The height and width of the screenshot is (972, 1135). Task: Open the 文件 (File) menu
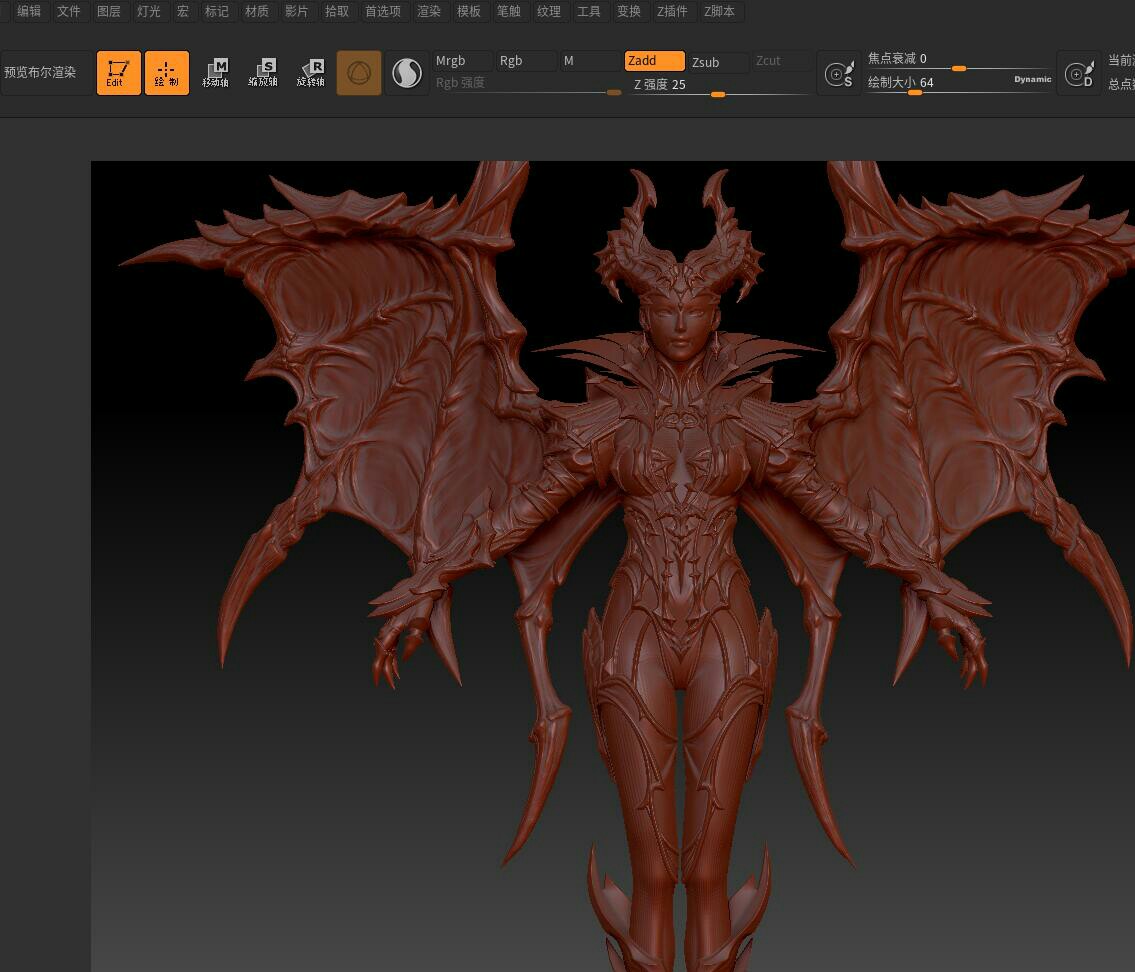coord(69,12)
